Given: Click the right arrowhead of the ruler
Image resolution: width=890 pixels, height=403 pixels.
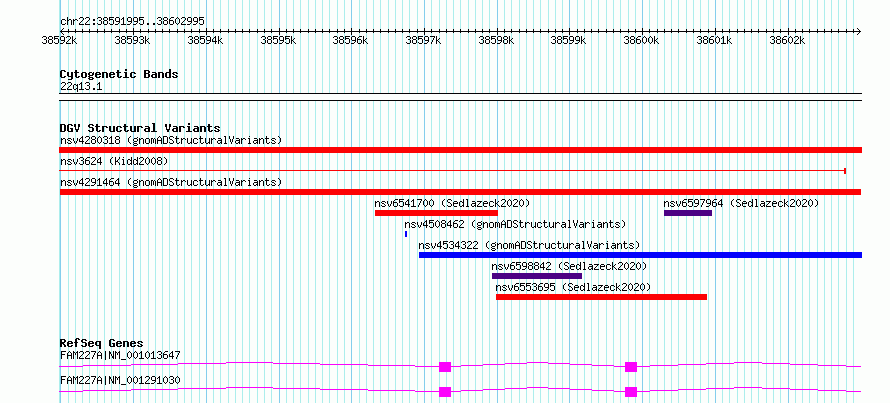Looking at the screenshot, I should point(859,31).
